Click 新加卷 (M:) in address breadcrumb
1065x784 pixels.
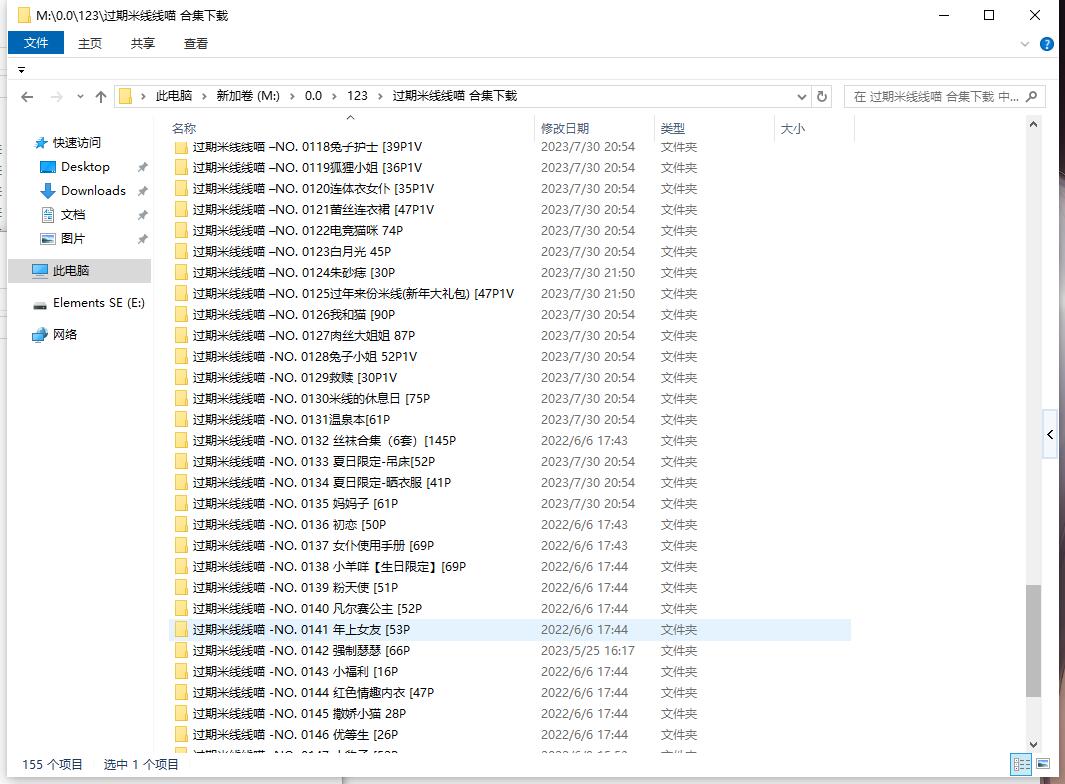point(248,96)
